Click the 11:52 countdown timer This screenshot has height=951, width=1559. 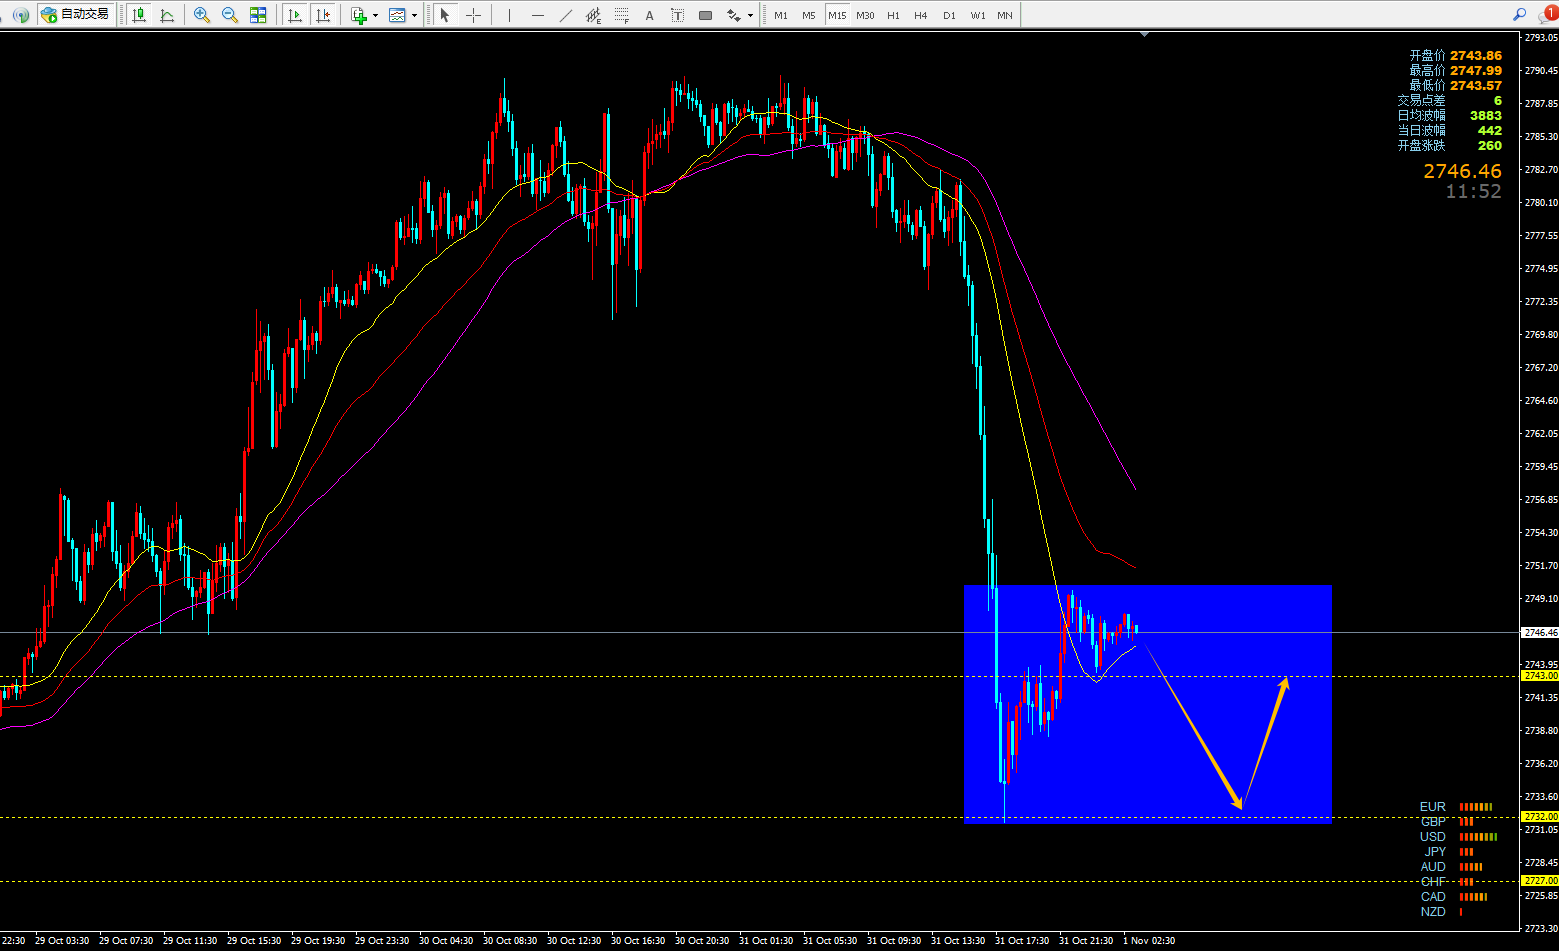coord(1473,191)
